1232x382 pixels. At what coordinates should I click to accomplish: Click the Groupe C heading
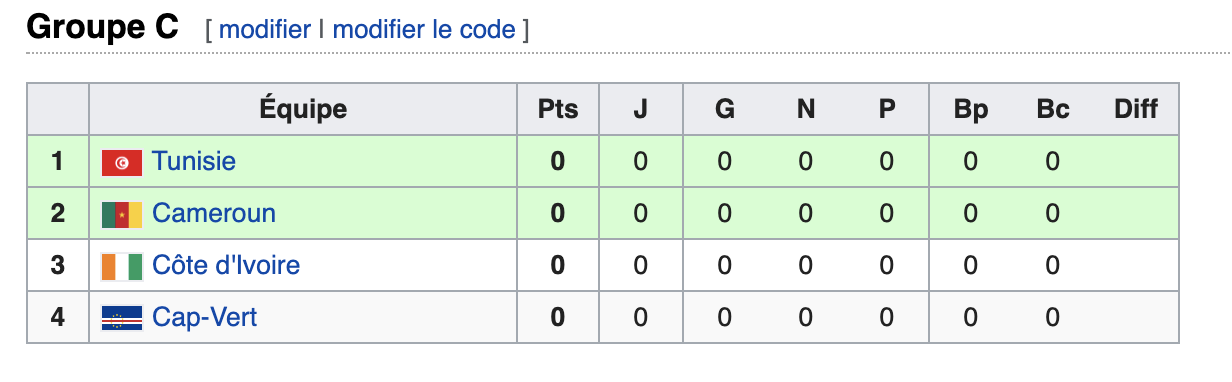pos(102,28)
